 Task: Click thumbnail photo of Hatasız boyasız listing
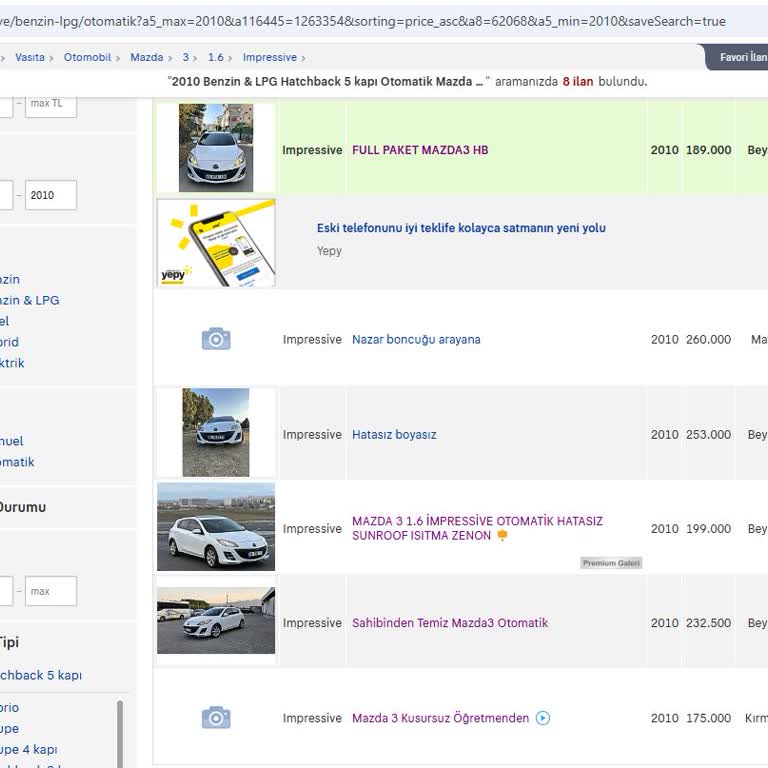coord(216,432)
